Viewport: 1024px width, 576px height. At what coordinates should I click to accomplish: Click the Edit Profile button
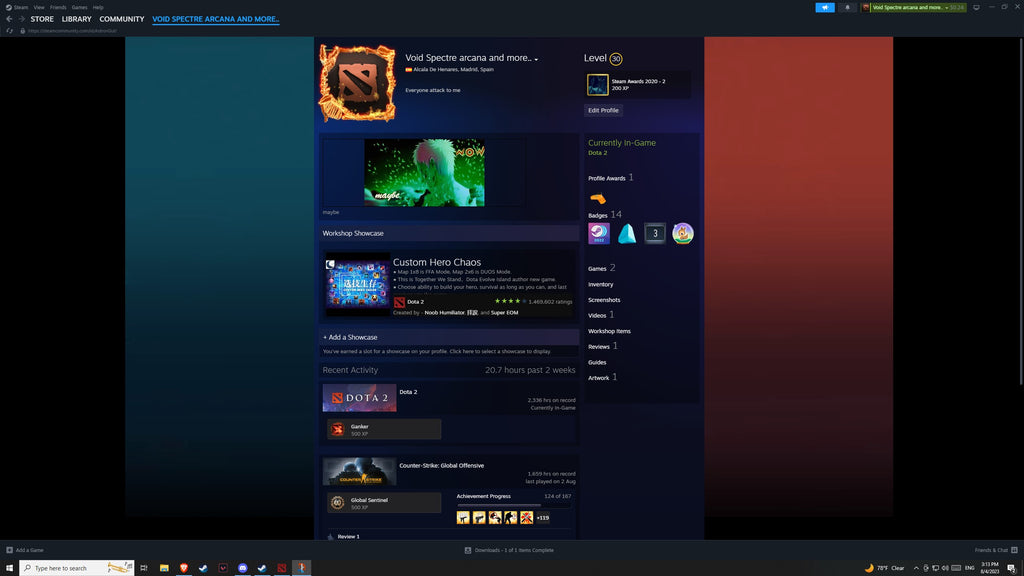tap(603, 110)
